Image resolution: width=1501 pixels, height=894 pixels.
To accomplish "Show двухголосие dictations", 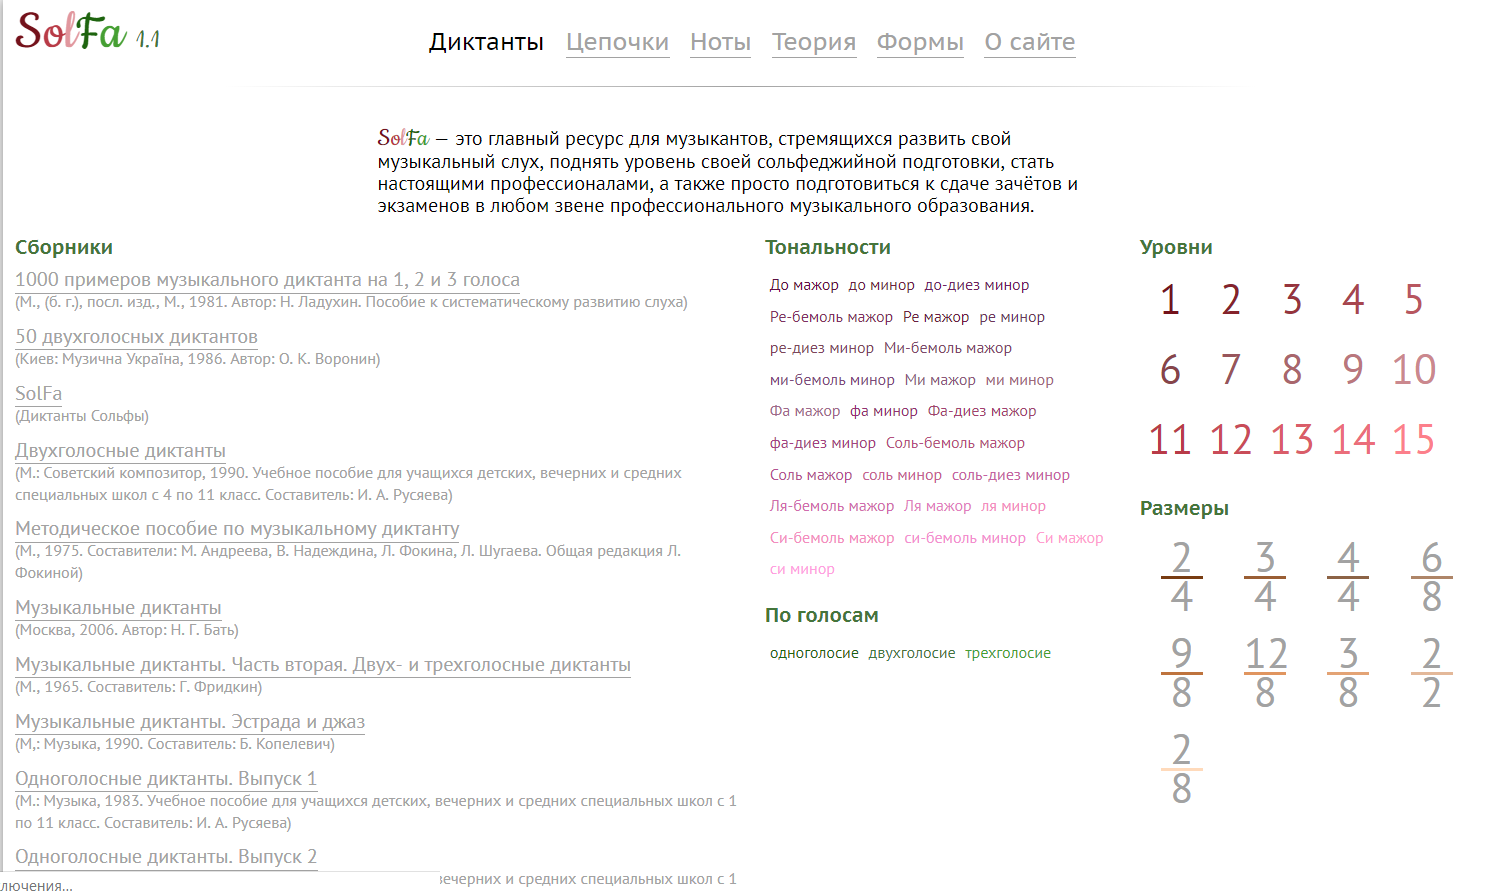I will [x=911, y=653].
